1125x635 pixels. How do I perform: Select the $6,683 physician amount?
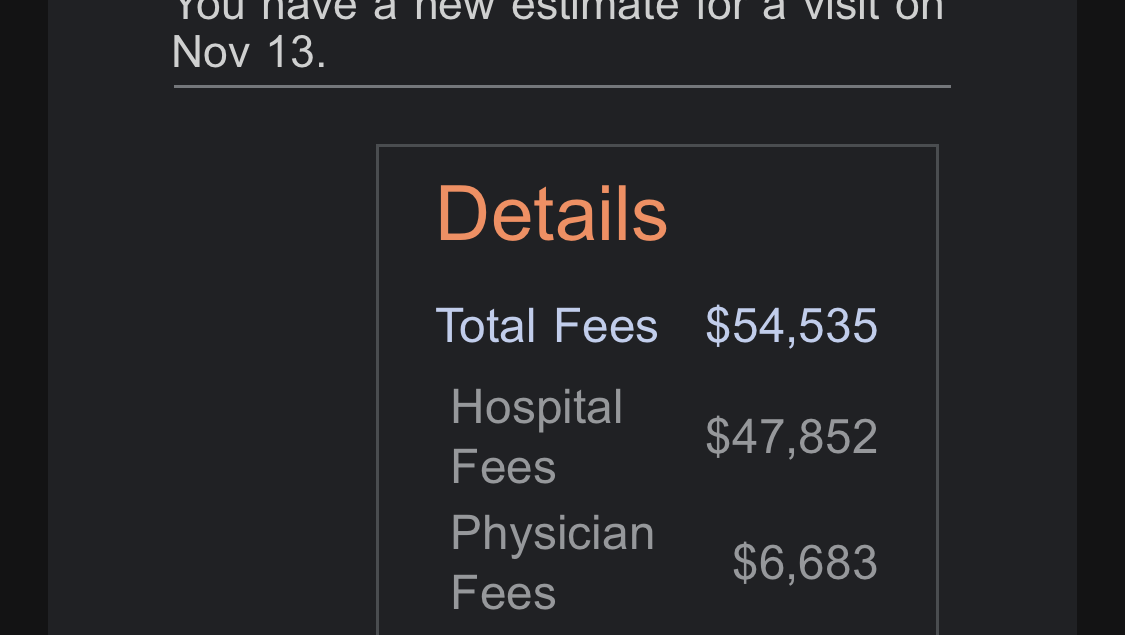(x=805, y=563)
